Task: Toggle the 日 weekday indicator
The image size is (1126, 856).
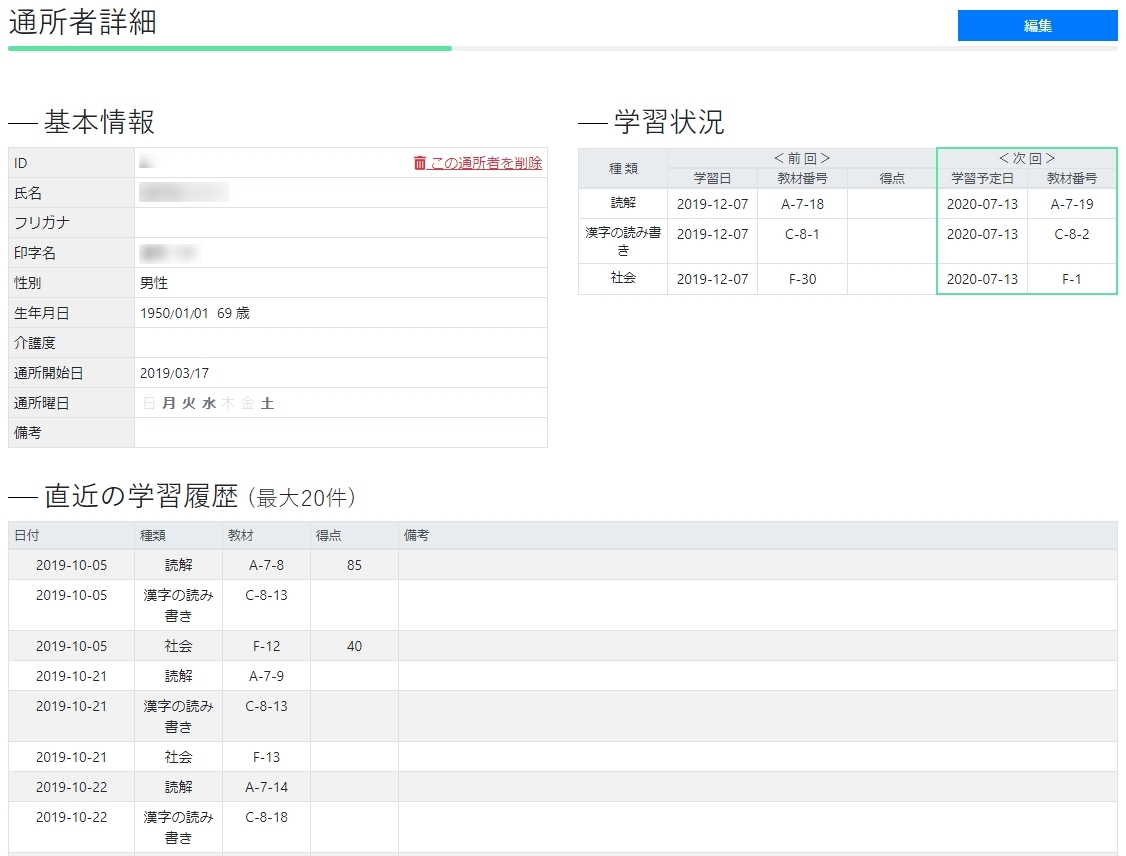Action: (149, 403)
